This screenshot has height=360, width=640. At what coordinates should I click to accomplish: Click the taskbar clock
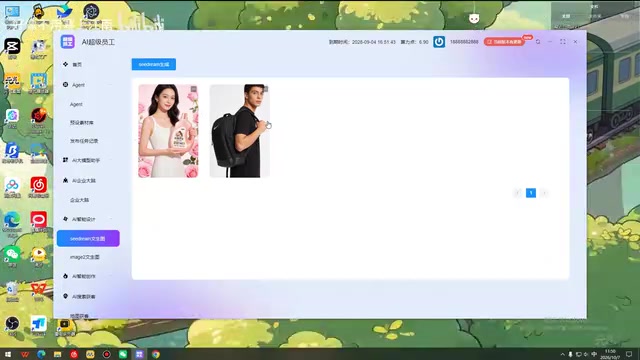tap(610, 354)
